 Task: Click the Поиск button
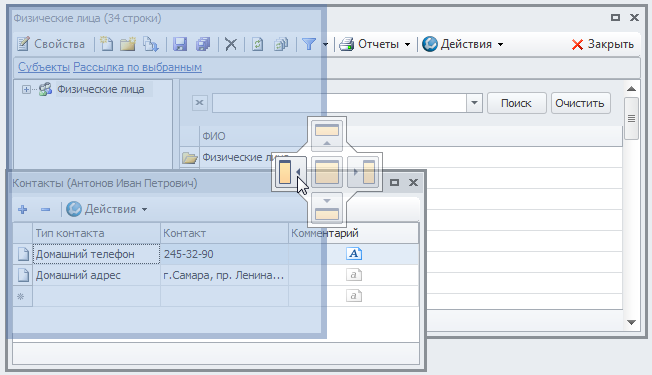pyautogui.click(x=516, y=103)
